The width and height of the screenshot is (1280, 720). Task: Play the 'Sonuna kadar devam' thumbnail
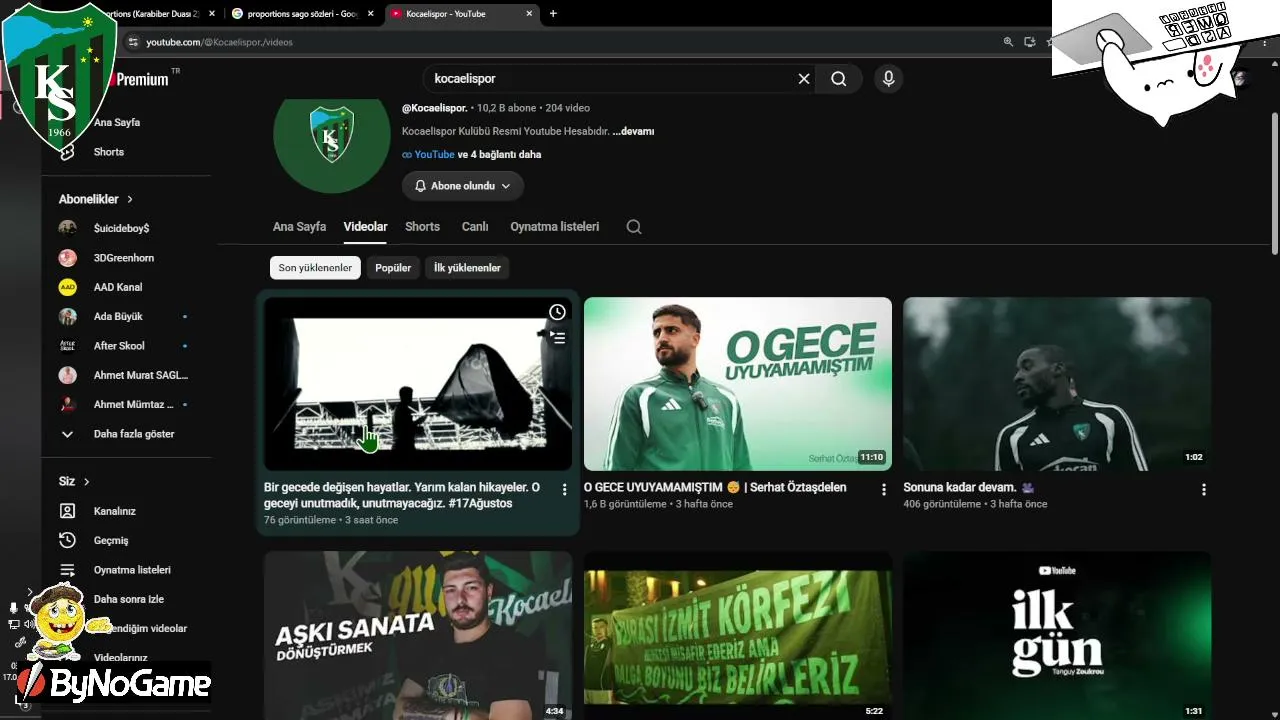(1057, 384)
